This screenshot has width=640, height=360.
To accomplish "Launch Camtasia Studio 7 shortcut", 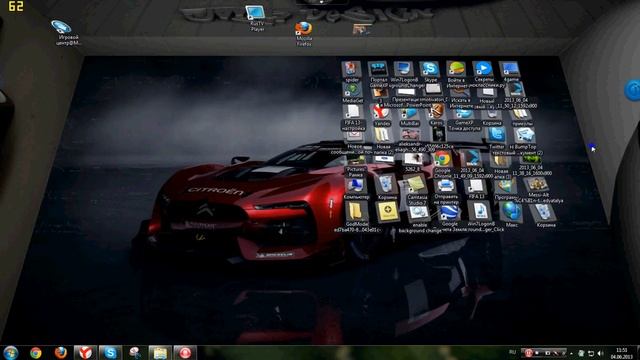I will click(416, 189).
